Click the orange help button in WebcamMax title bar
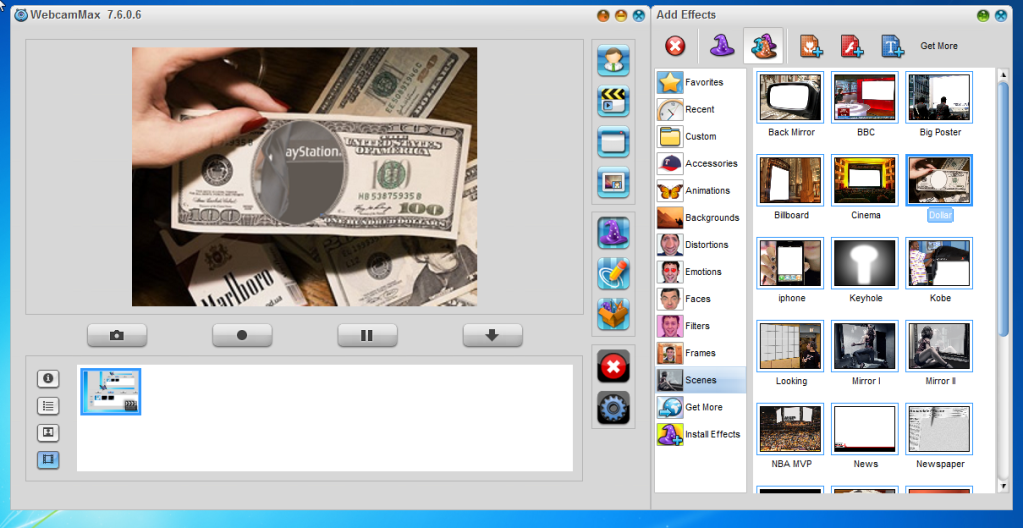 pyautogui.click(x=603, y=15)
